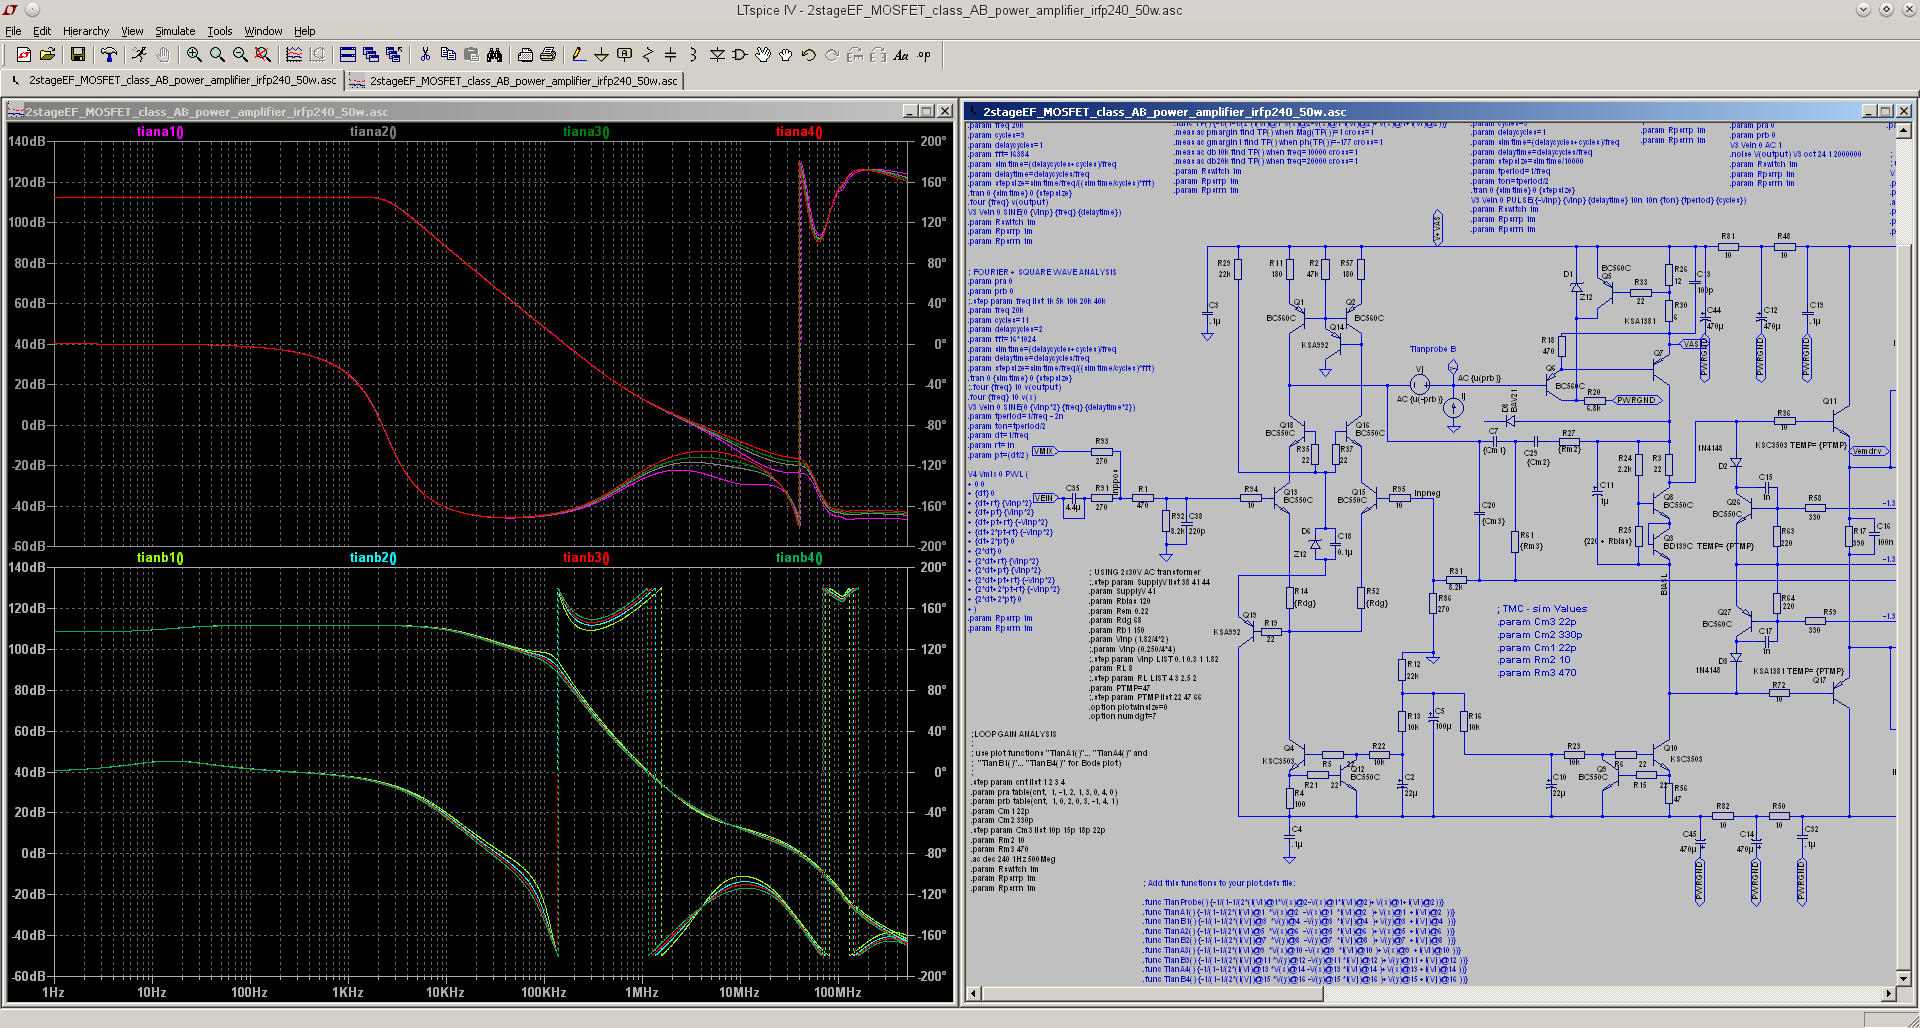Open Component chooser gate icon
The height and width of the screenshot is (1028, 1920).
(740, 55)
